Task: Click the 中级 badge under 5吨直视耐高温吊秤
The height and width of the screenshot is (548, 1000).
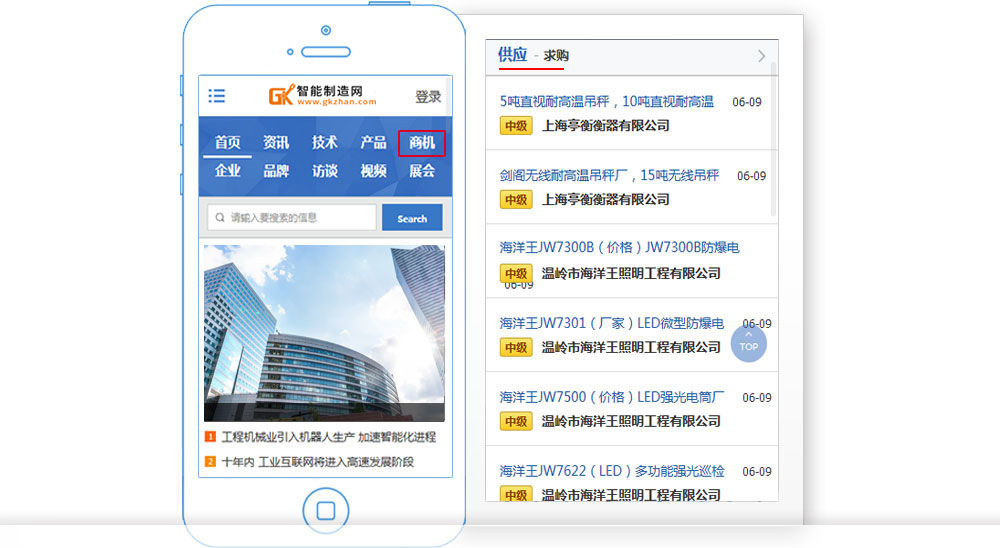Action: click(515, 126)
